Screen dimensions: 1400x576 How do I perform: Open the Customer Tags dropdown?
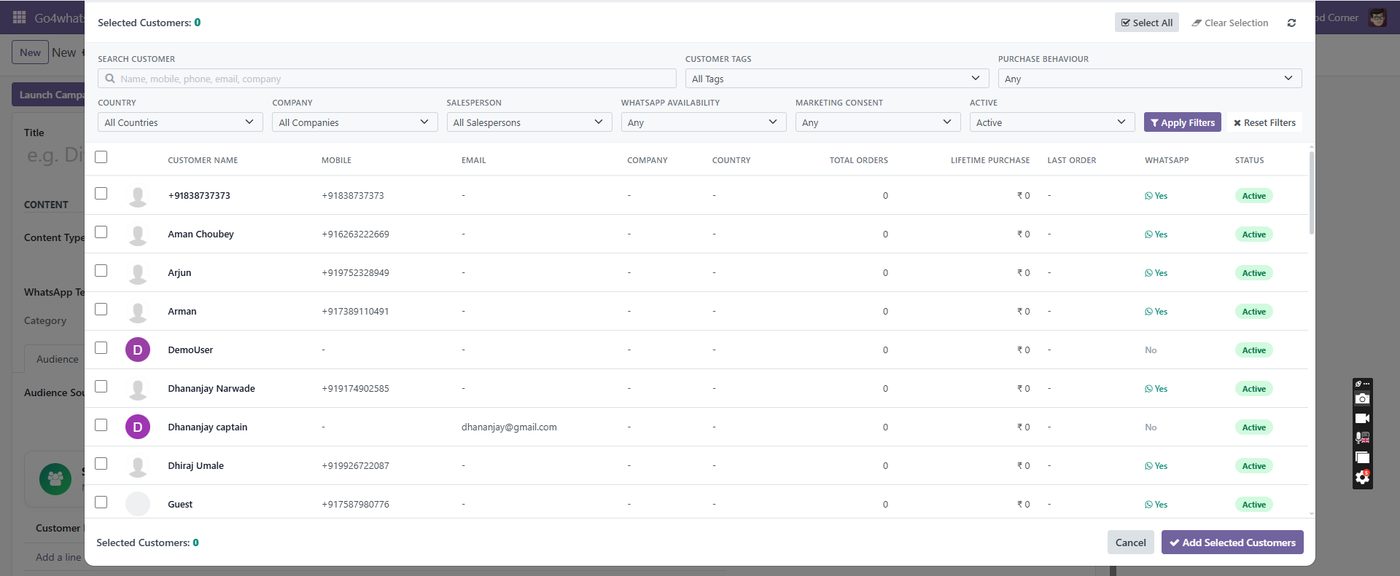[x=837, y=78]
